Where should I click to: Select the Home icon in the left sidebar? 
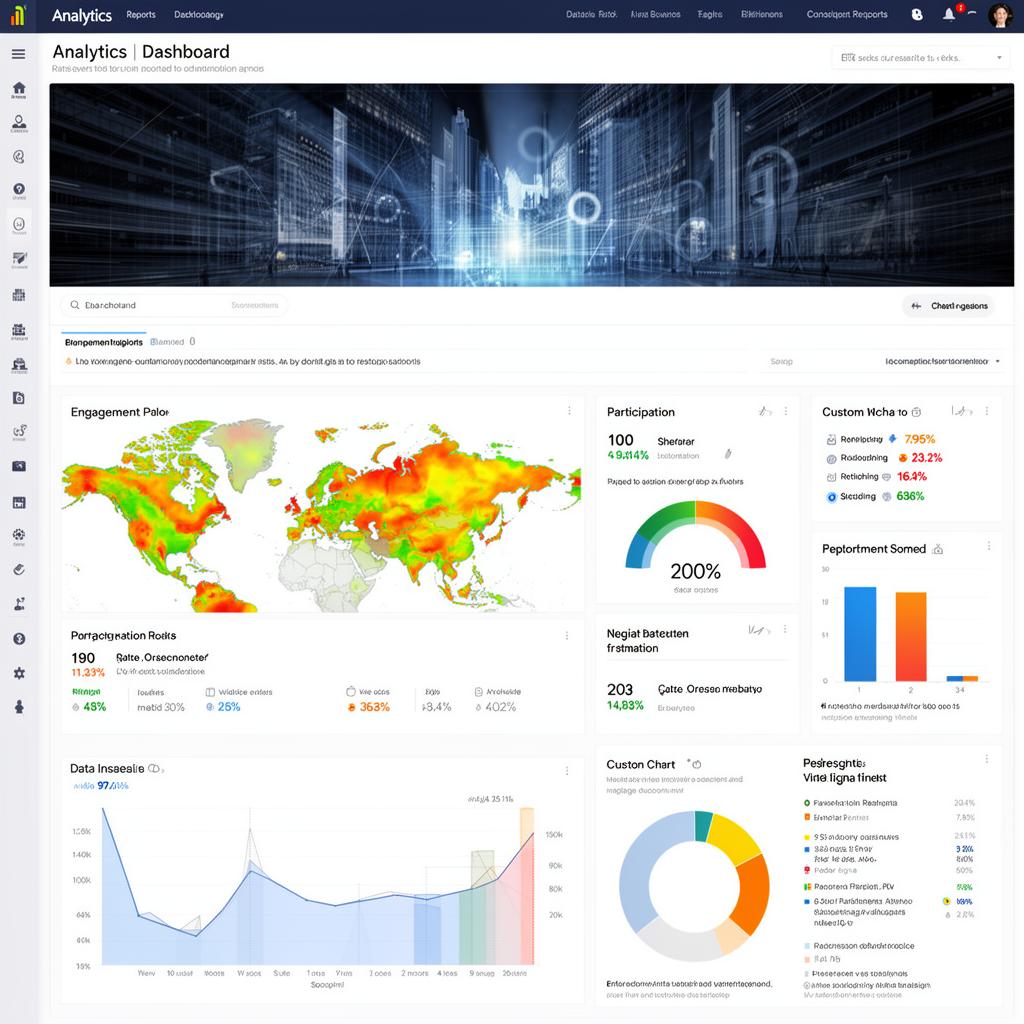pos(18,88)
